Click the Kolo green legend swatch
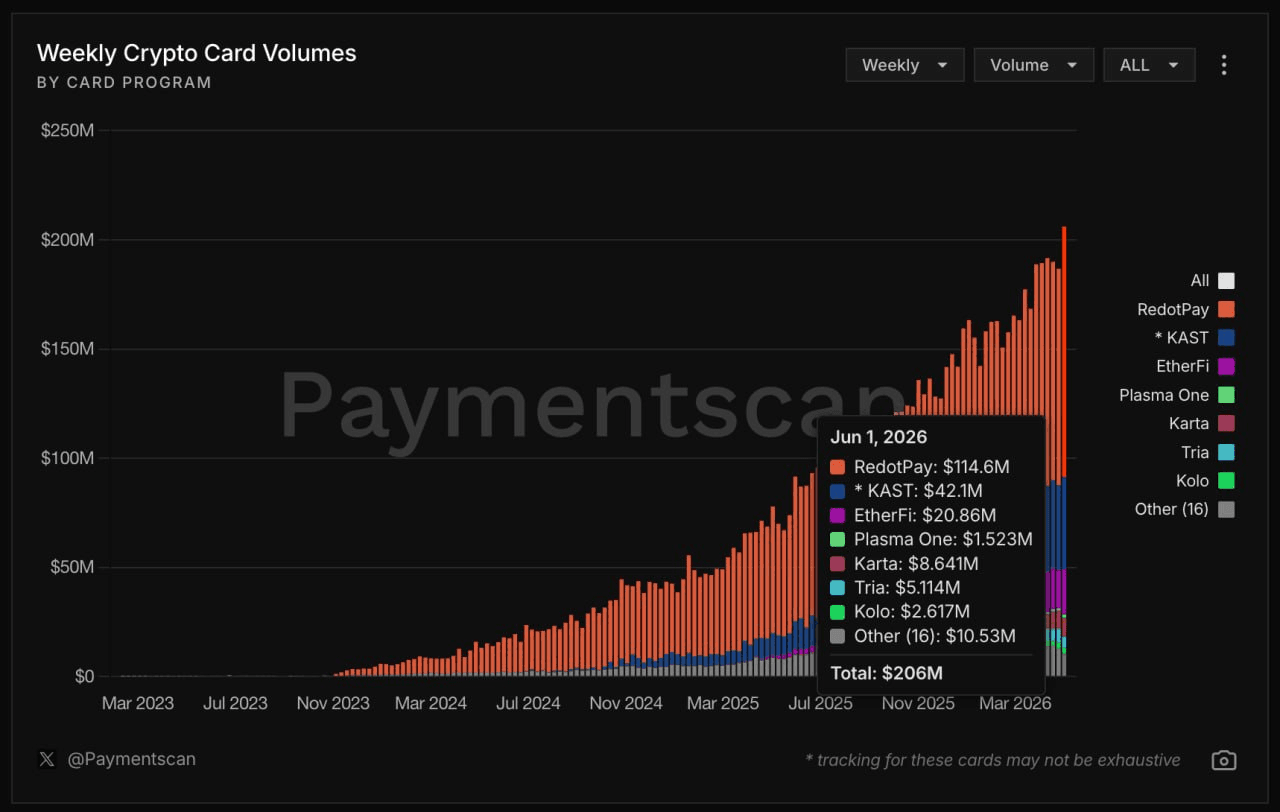Viewport: 1280px width, 812px height. point(1226,480)
